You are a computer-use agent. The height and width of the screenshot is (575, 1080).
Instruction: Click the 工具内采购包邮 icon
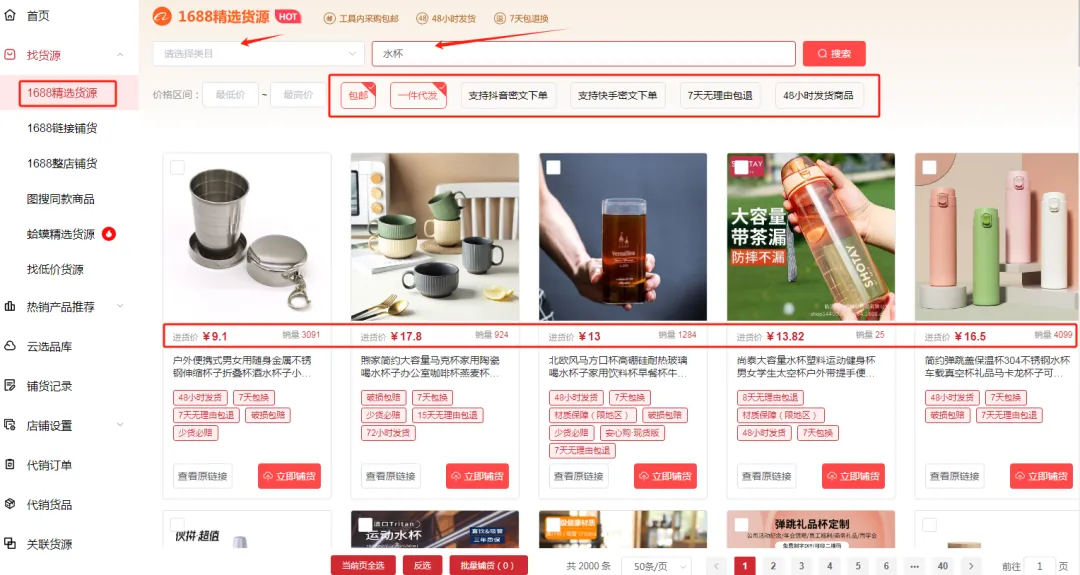329,19
